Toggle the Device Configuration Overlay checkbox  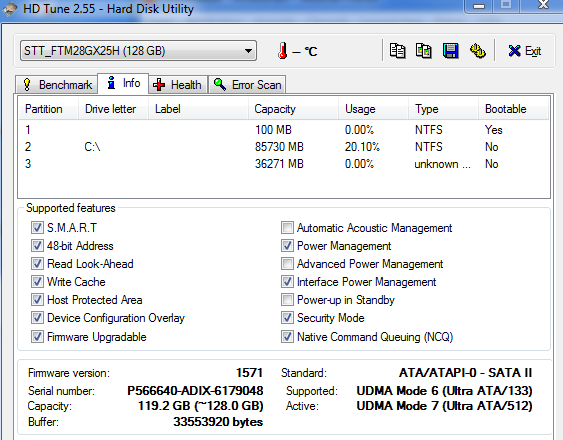[37, 318]
